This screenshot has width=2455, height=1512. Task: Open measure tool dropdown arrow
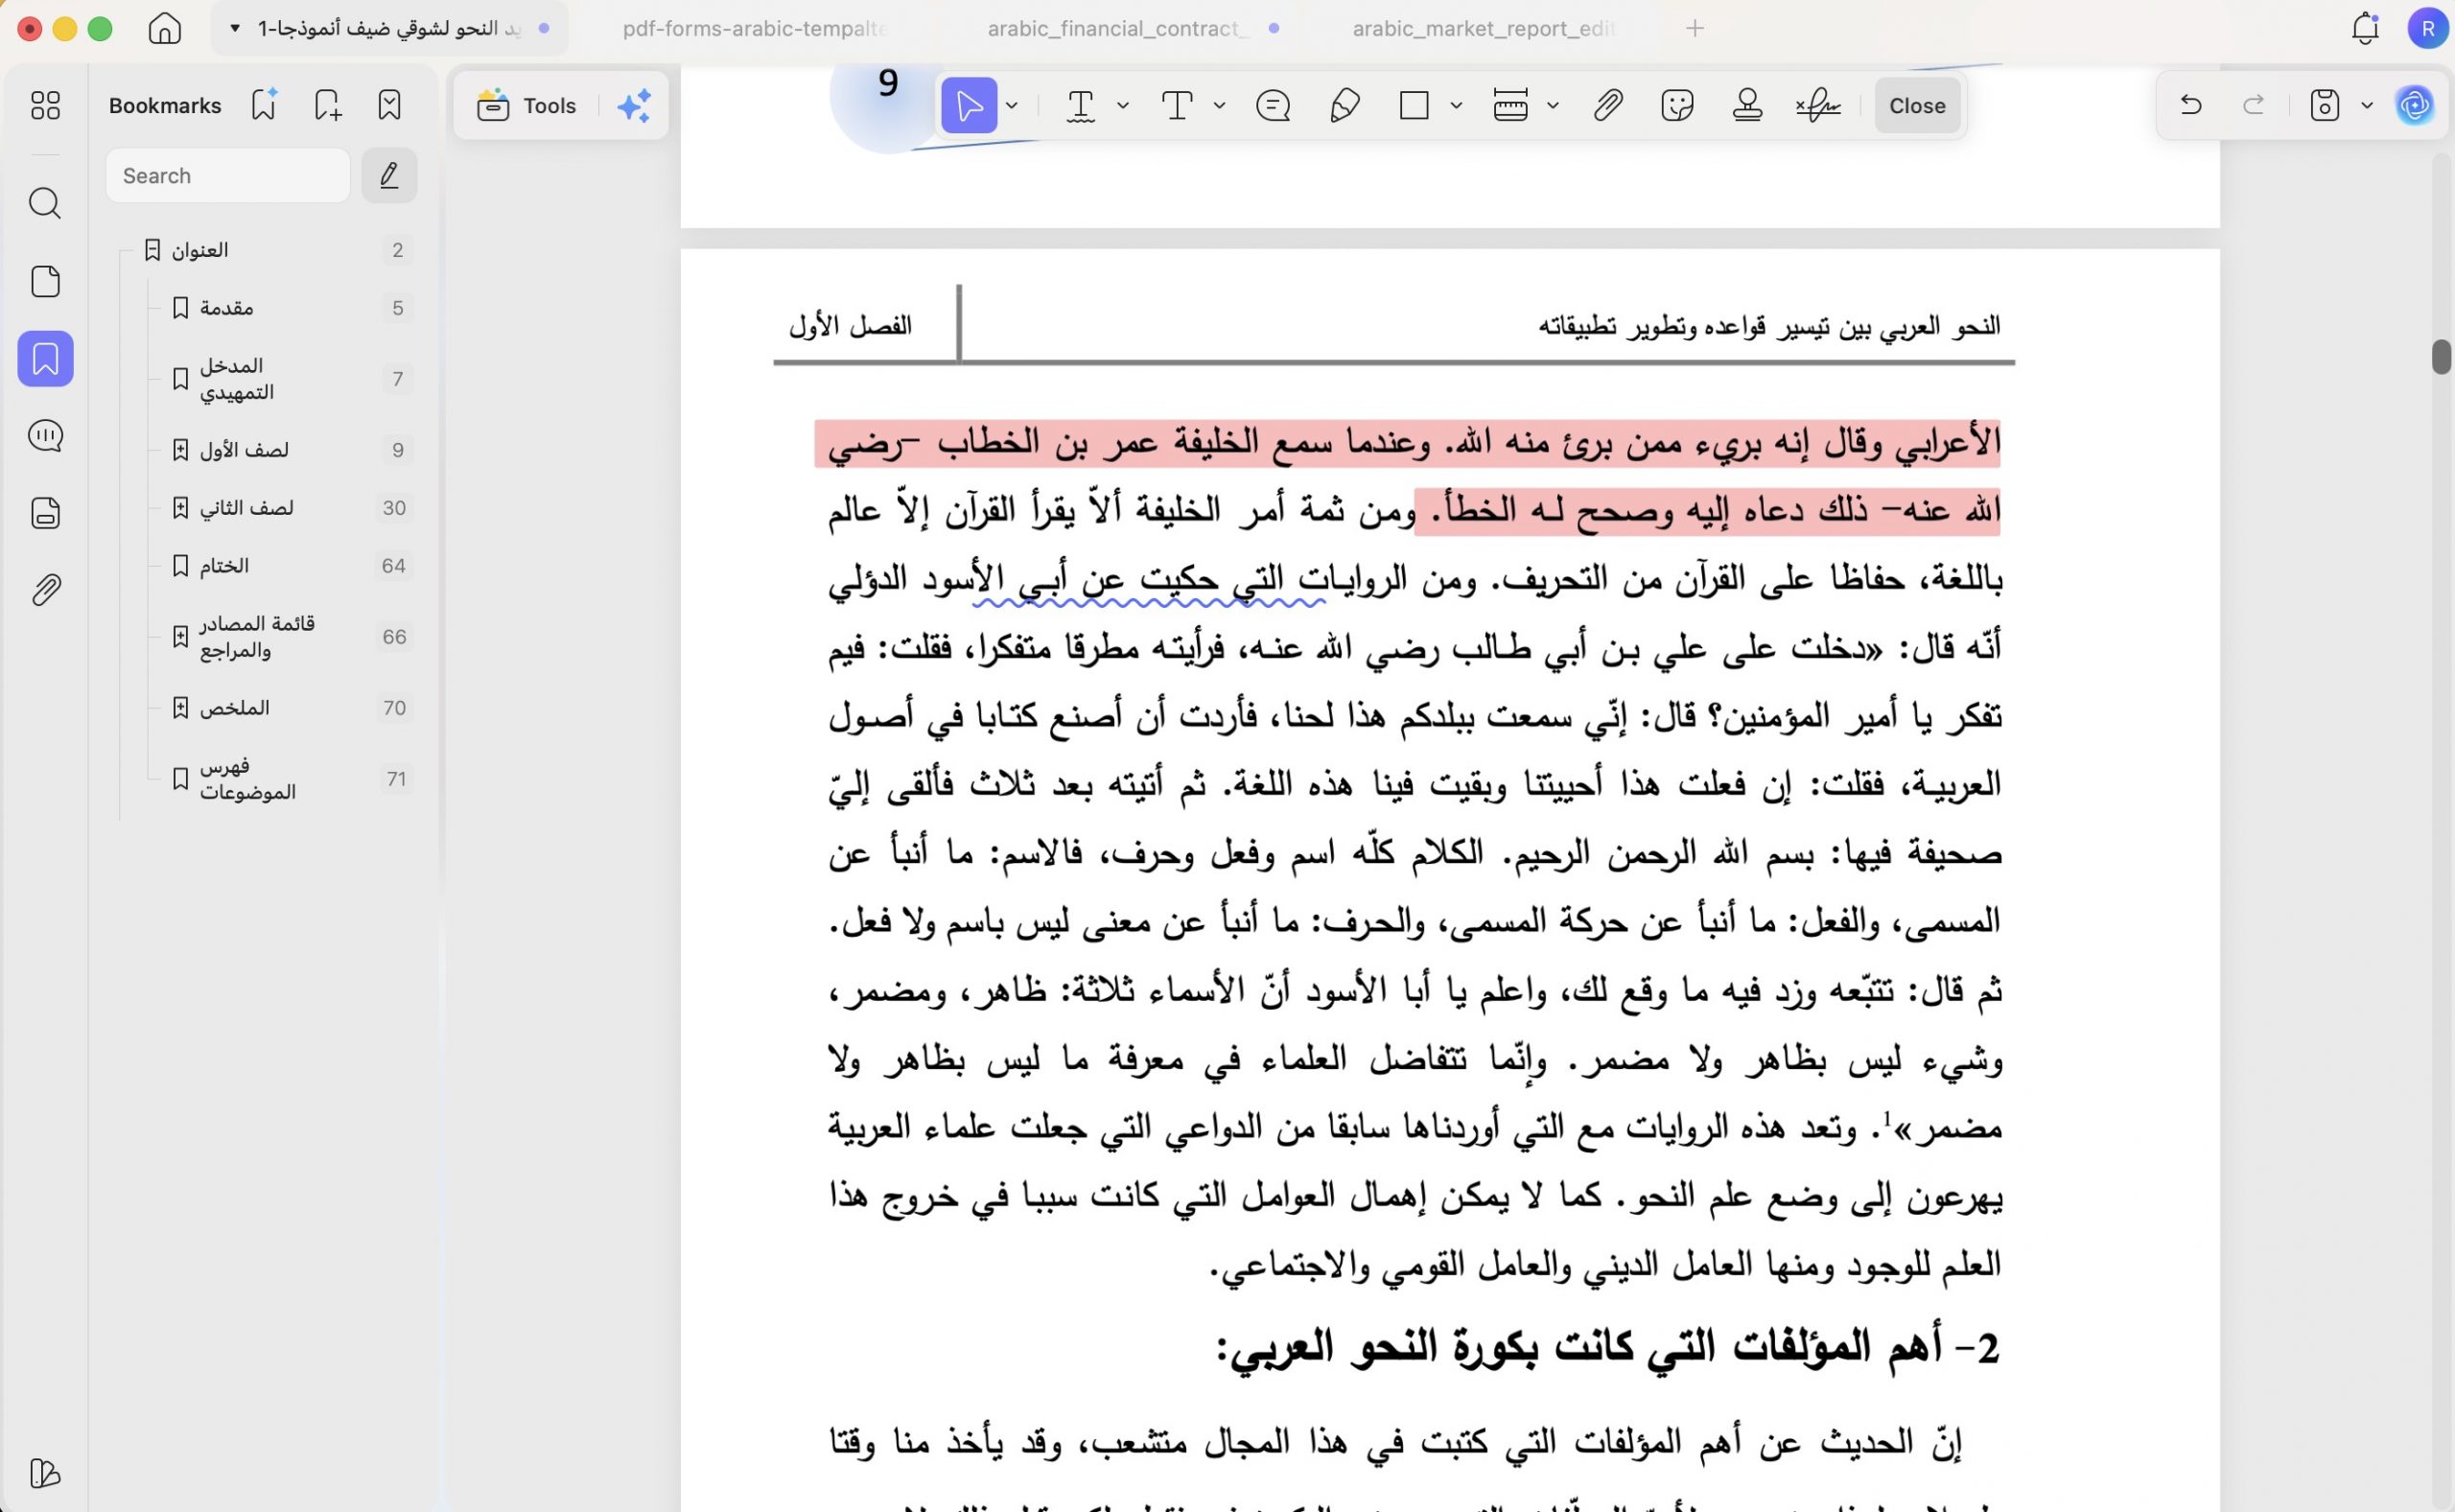tap(1552, 105)
